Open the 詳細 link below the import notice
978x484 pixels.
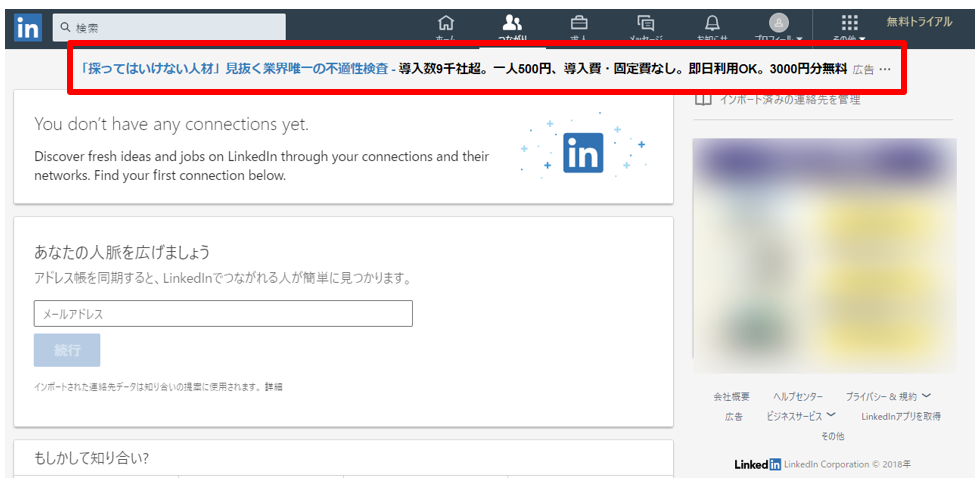pos(273,387)
